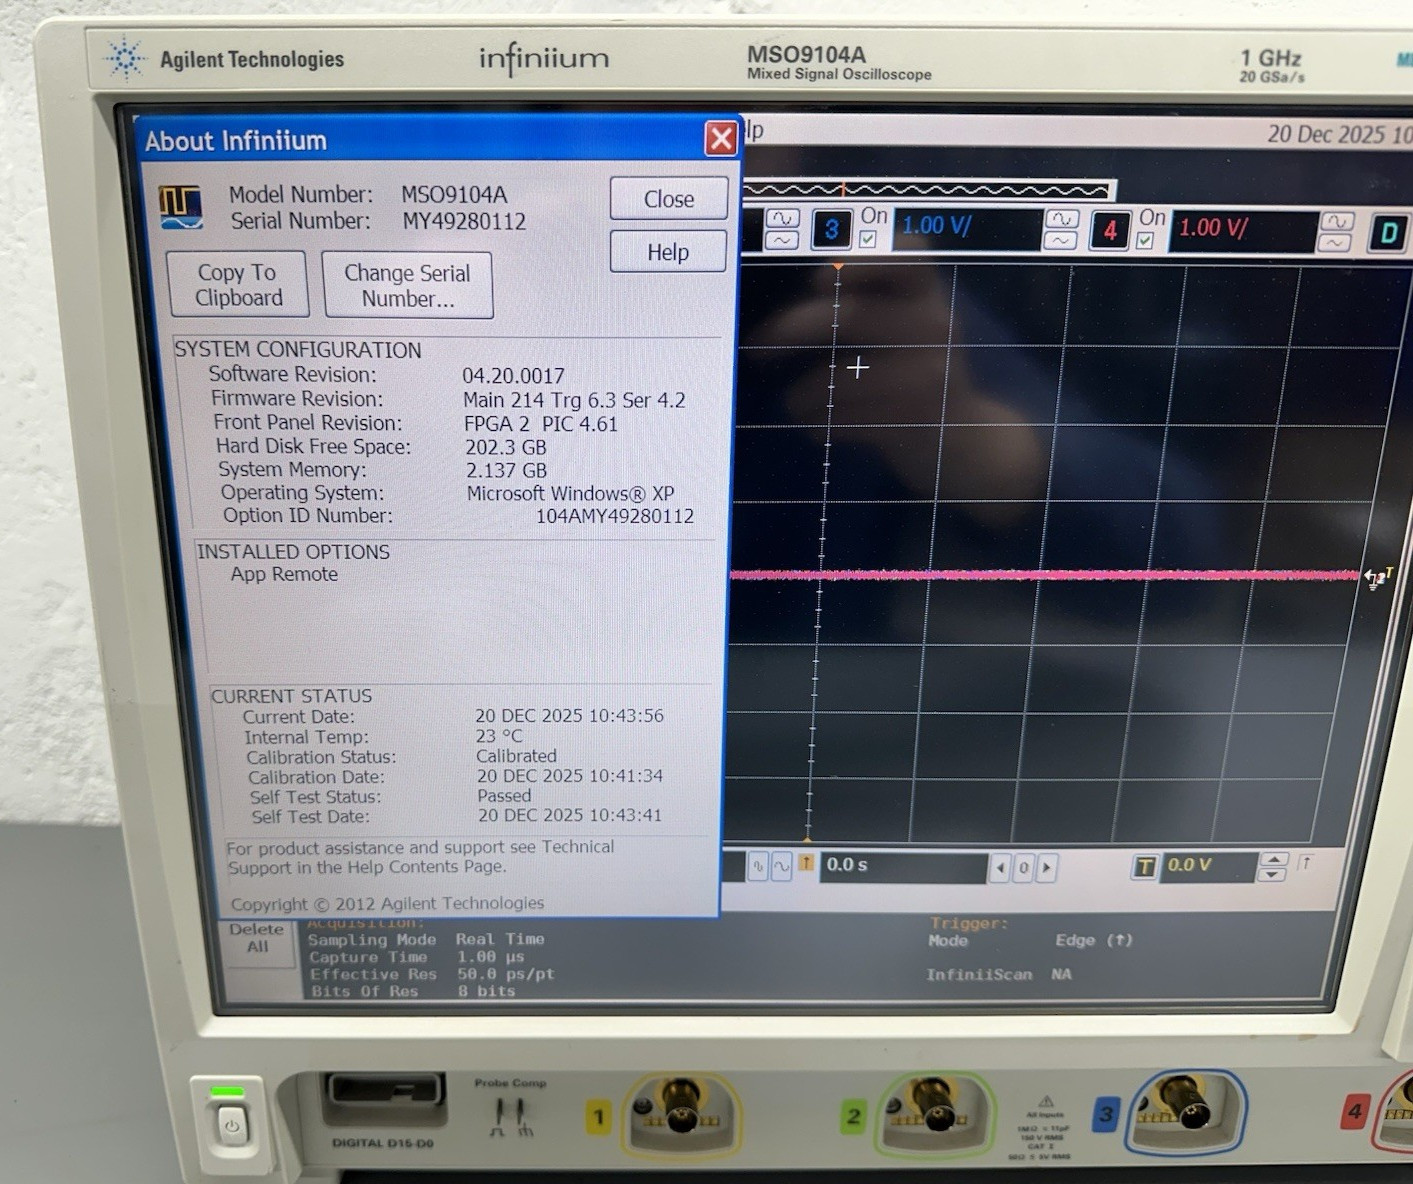Screen dimensions: 1413x1184
Task: Click model number value MSO9104A in dialog
Action: click(x=454, y=195)
